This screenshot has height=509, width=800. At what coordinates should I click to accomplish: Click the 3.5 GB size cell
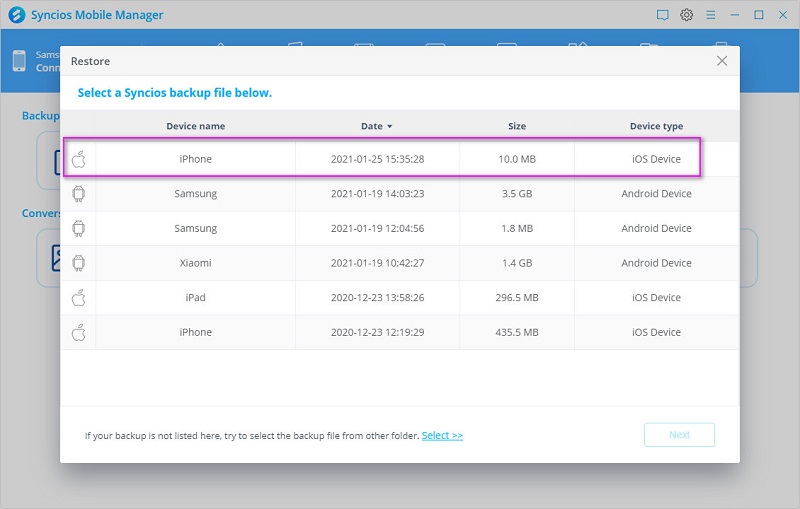[517, 194]
